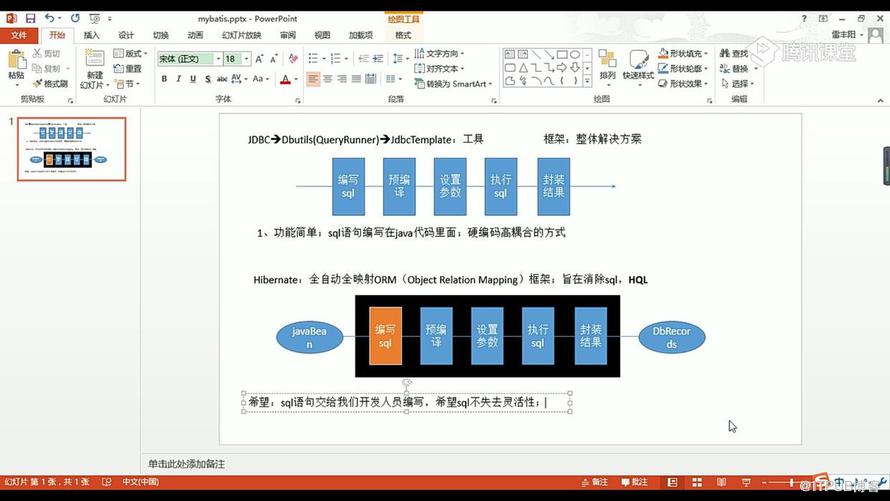Select the triangle shape in shapes gallery

coord(523,68)
